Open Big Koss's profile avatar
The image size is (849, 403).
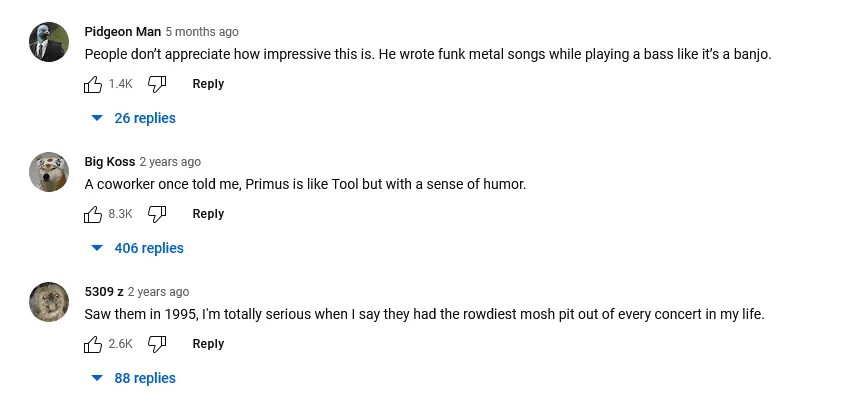click(x=49, y=172)
